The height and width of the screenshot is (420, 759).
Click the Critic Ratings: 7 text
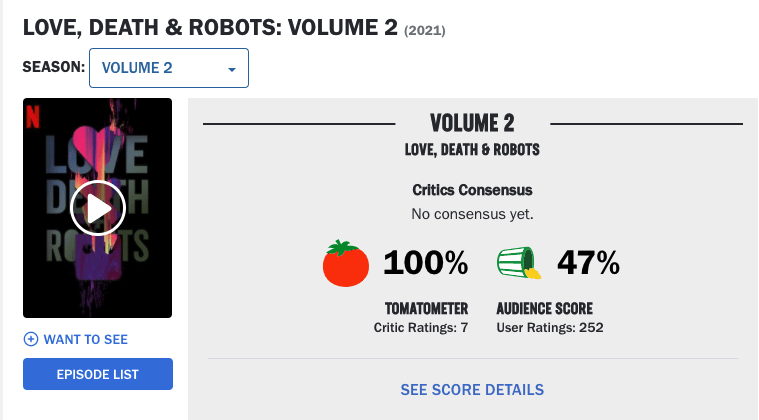pyautogui.click(x=421, y=328)
